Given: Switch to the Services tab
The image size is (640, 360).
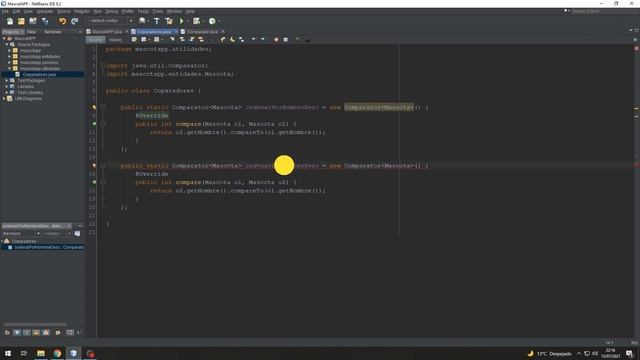Looking at the screenshot, I should click(x=52, y=32).
